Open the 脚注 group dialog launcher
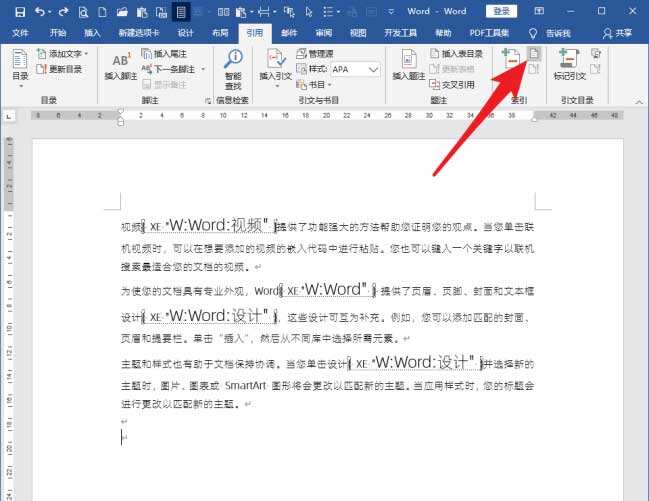Image resolution: width=649 pixels, height=501 pixels. pyautogui.click(x=208, y=101)
